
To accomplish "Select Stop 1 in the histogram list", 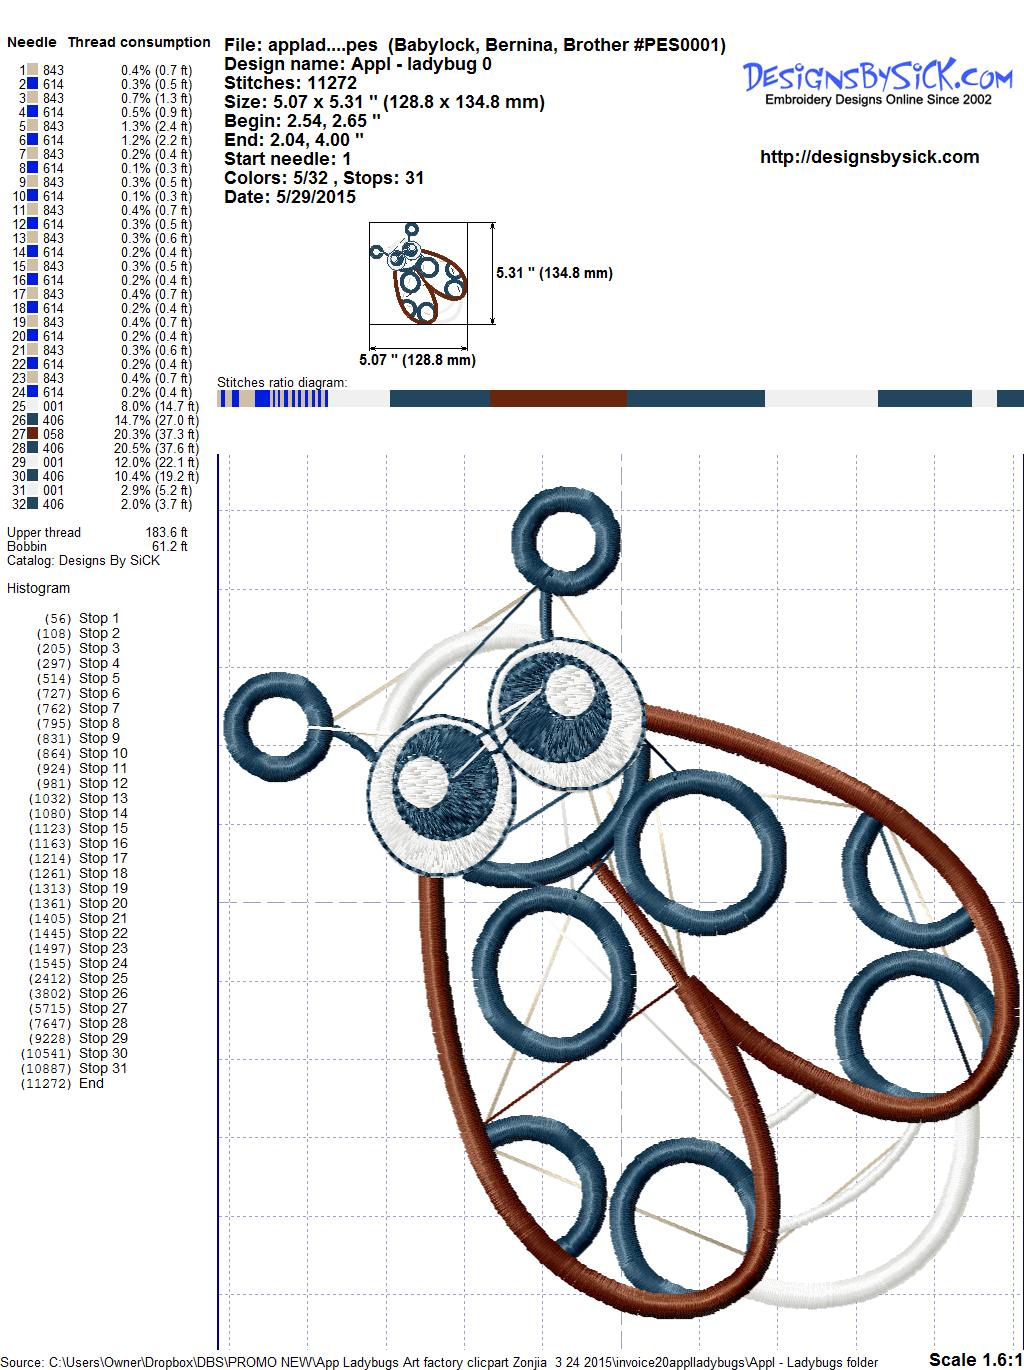I will [99, 618].
